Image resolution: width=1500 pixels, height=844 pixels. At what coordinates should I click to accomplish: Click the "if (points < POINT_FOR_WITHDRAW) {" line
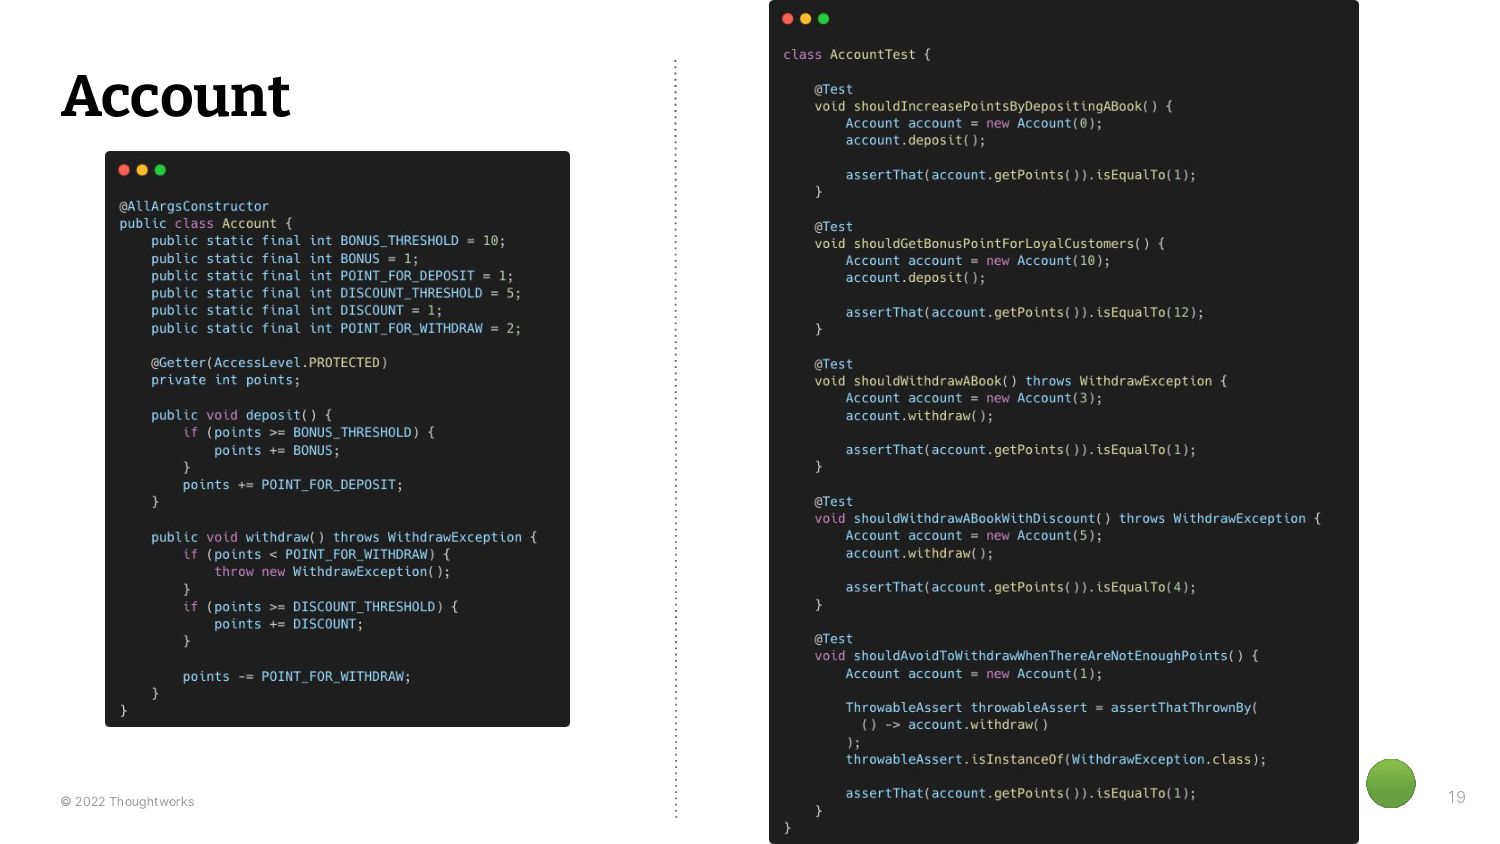[317, 554]
